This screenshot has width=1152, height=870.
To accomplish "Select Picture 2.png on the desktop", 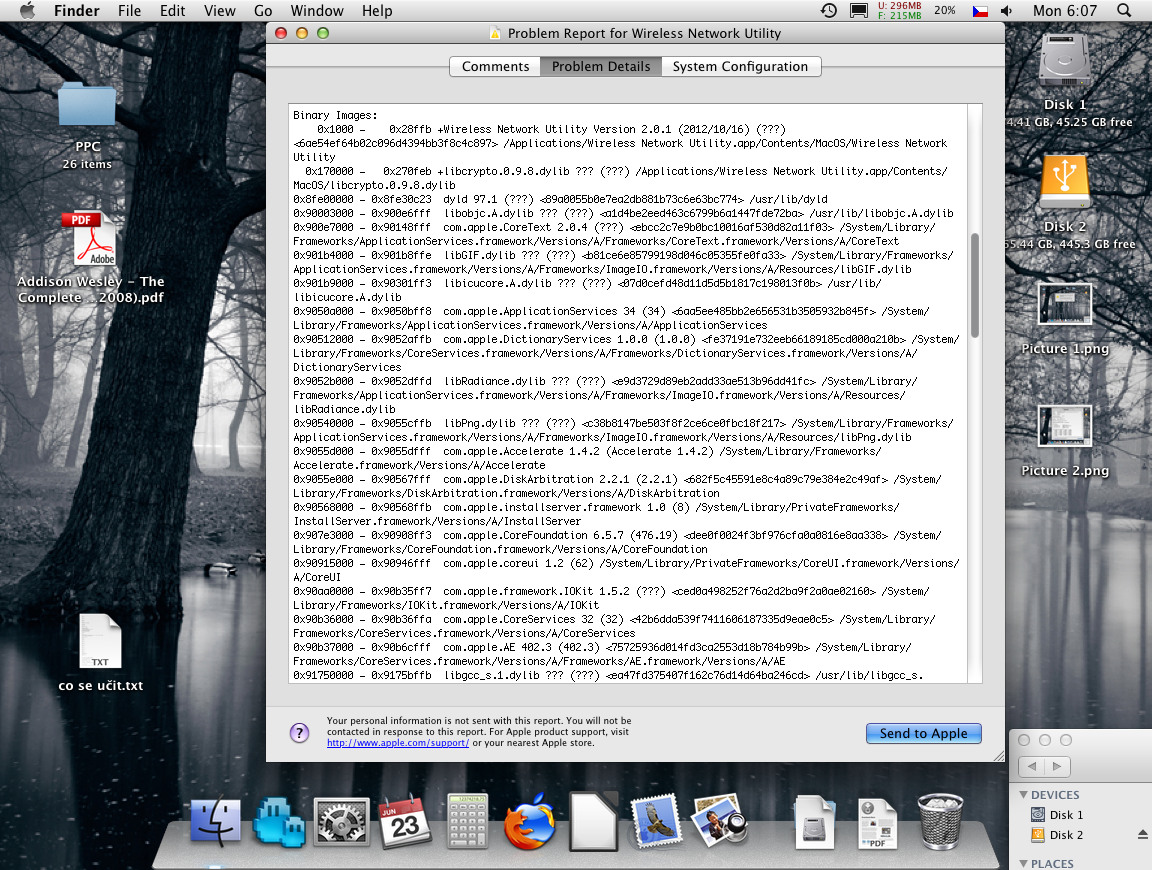I will tap(1065, 426).
